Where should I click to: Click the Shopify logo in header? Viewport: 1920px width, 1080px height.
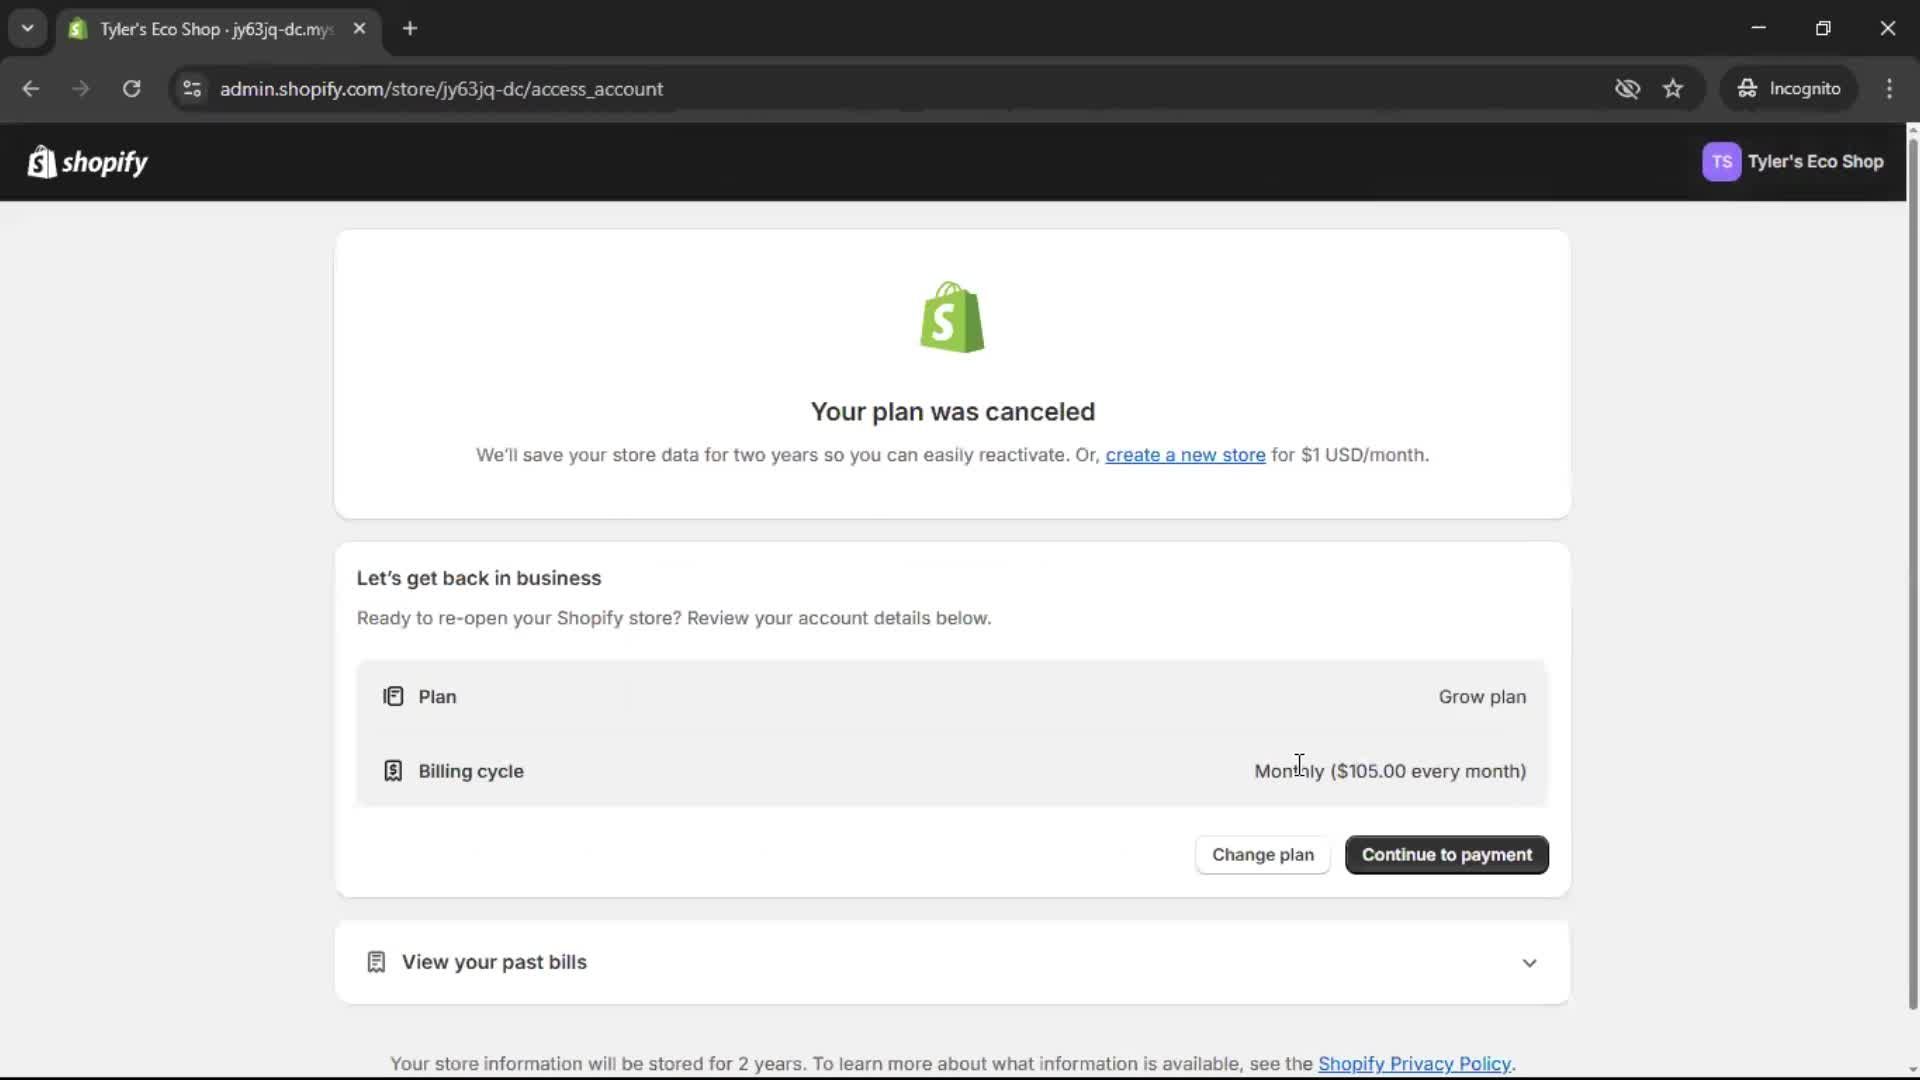click(88, 162)
